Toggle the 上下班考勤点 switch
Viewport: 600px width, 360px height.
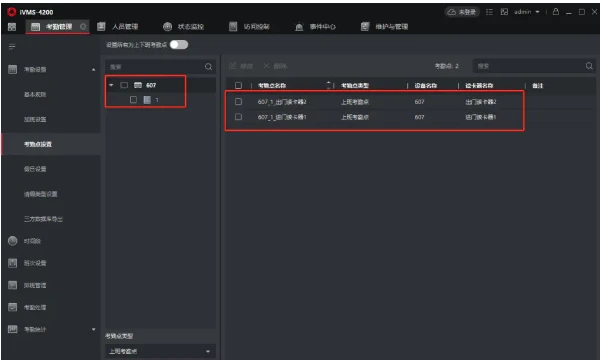pos(179,45)
